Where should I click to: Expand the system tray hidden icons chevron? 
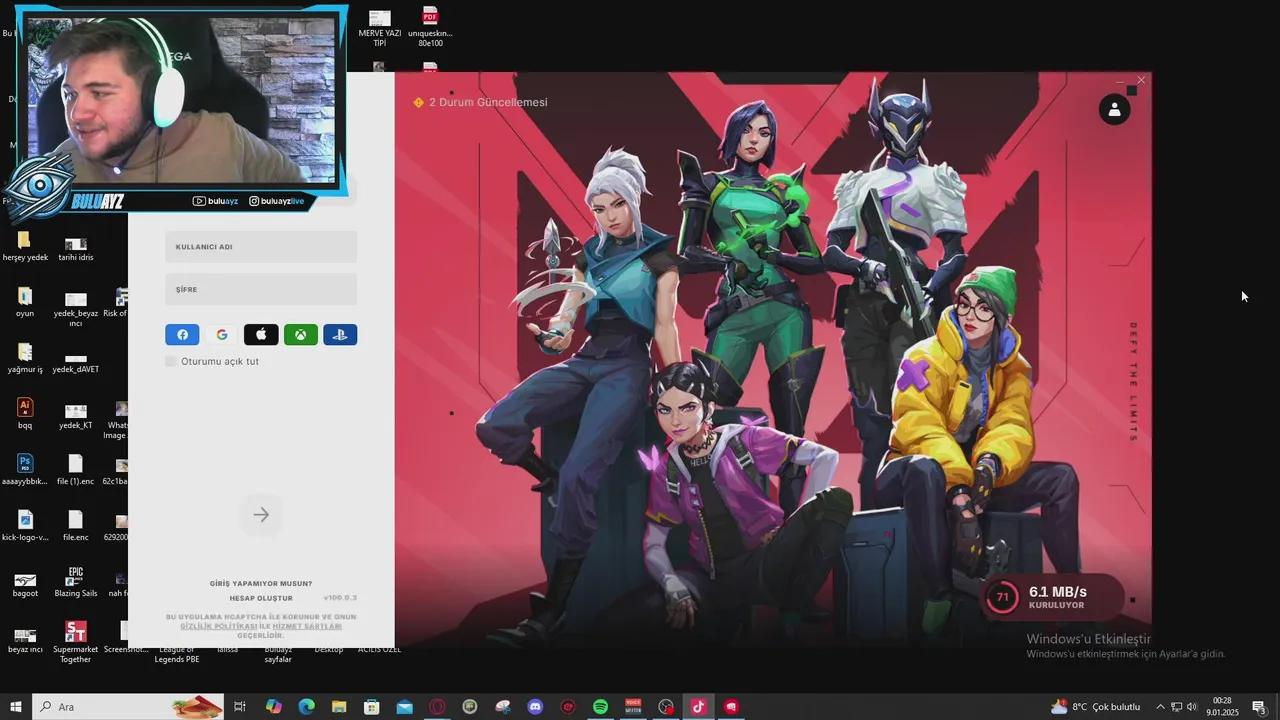point(1161,707)
